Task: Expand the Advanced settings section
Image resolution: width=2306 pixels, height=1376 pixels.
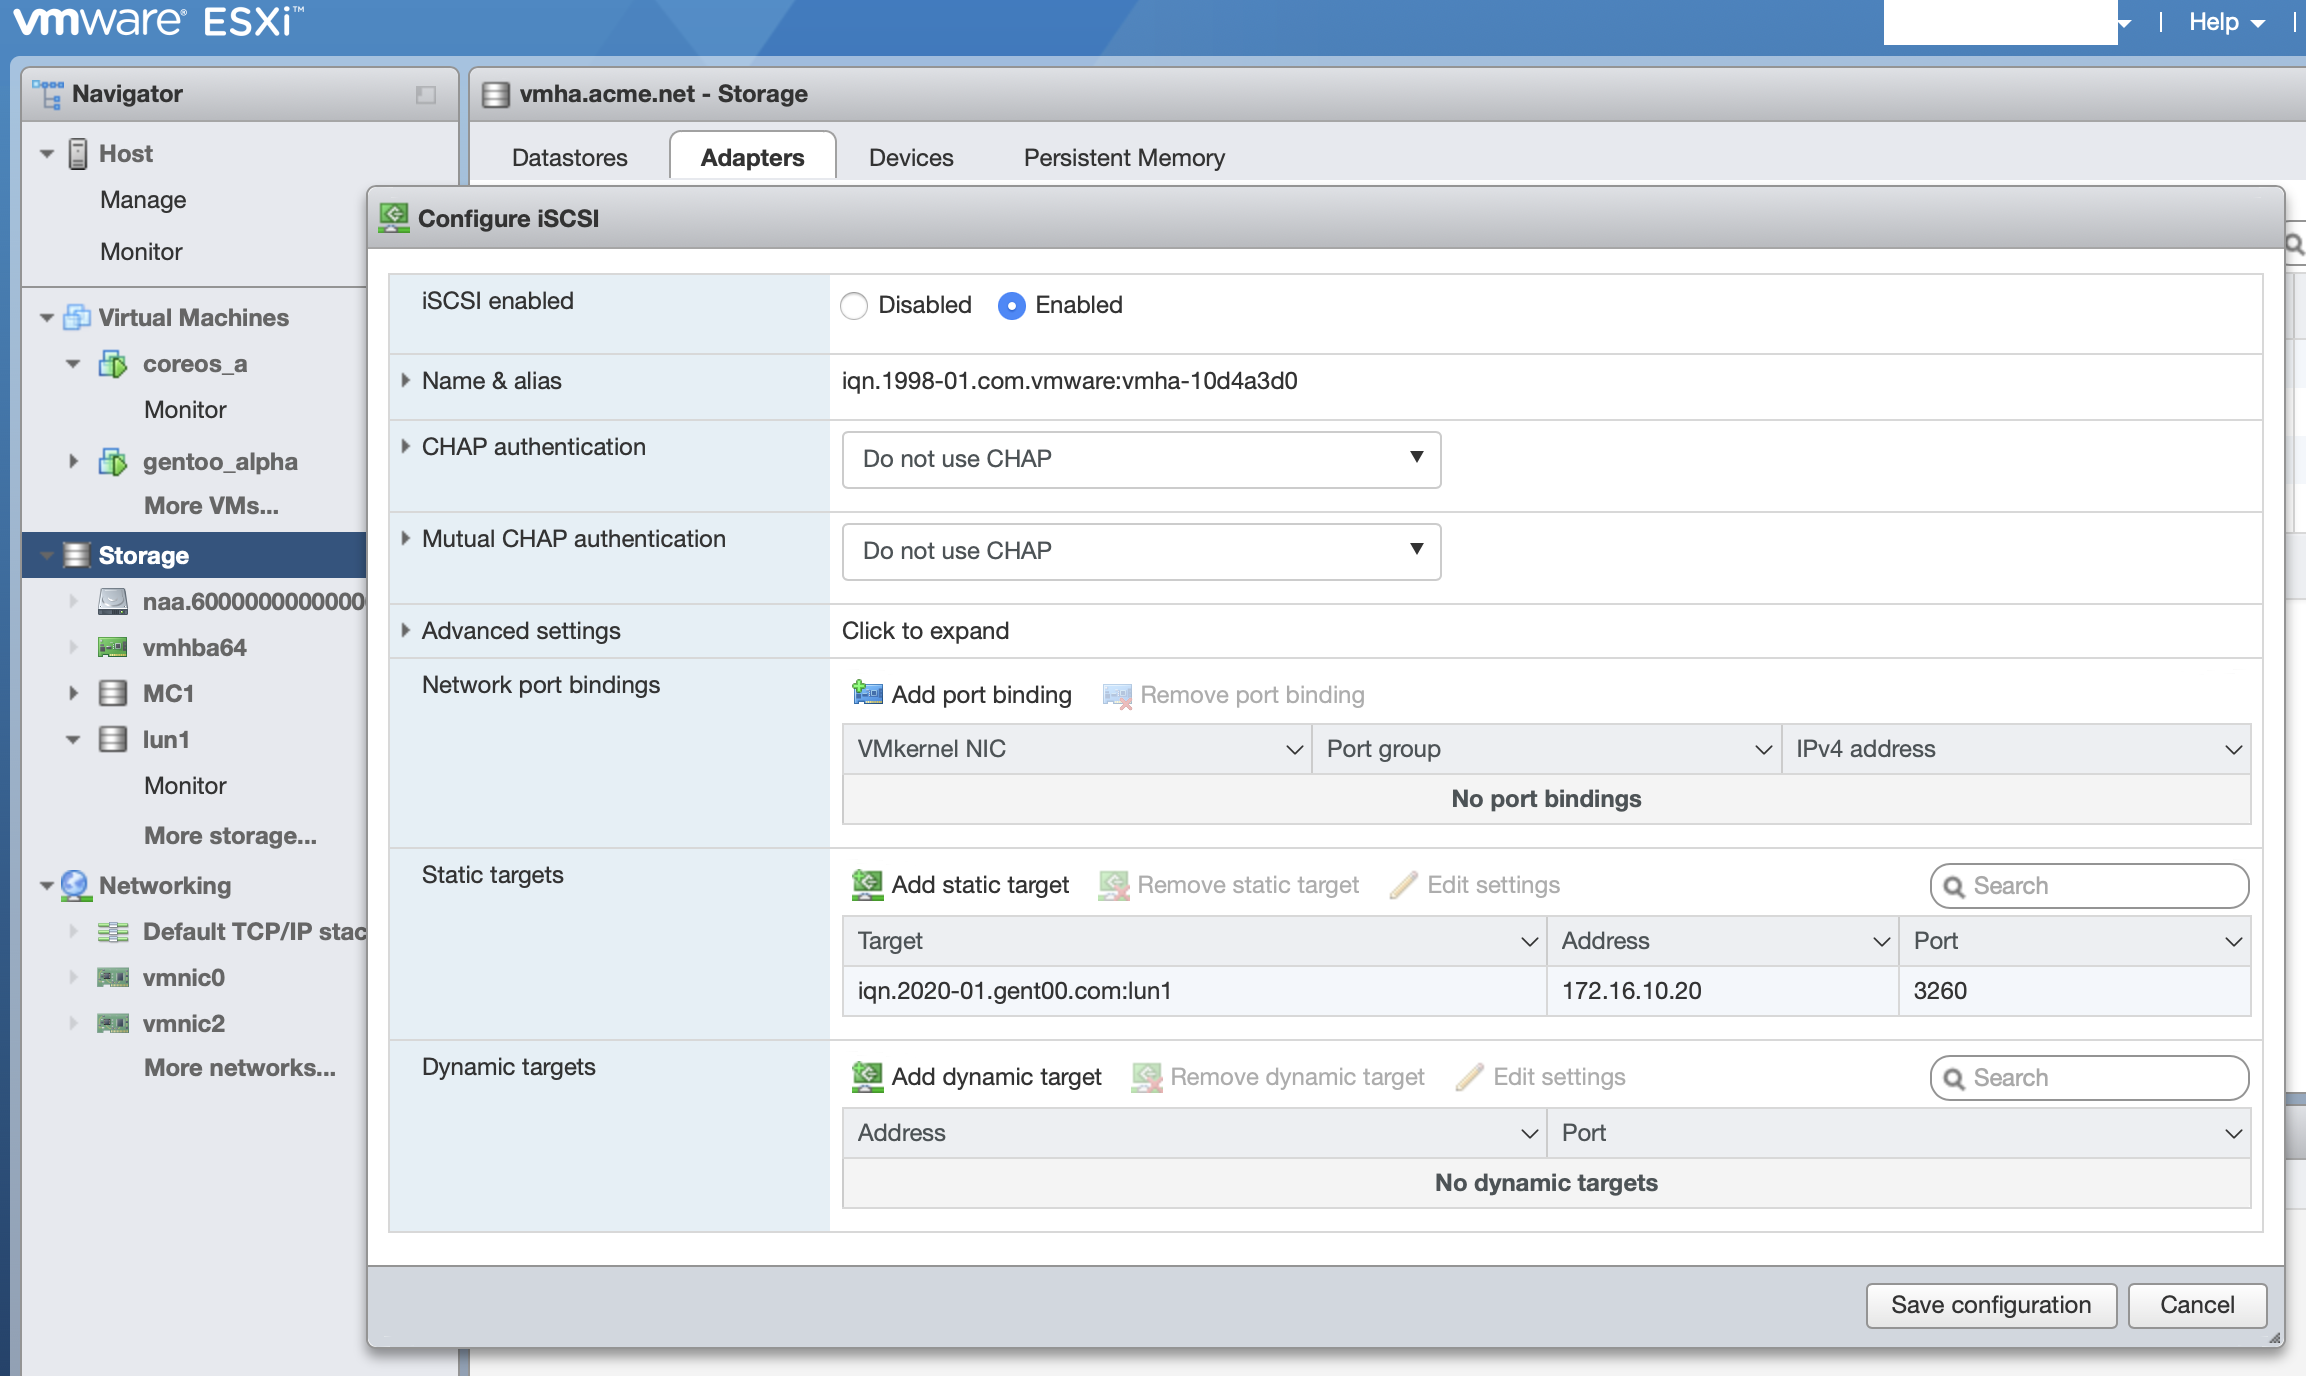Action: (x=406, y=631)
